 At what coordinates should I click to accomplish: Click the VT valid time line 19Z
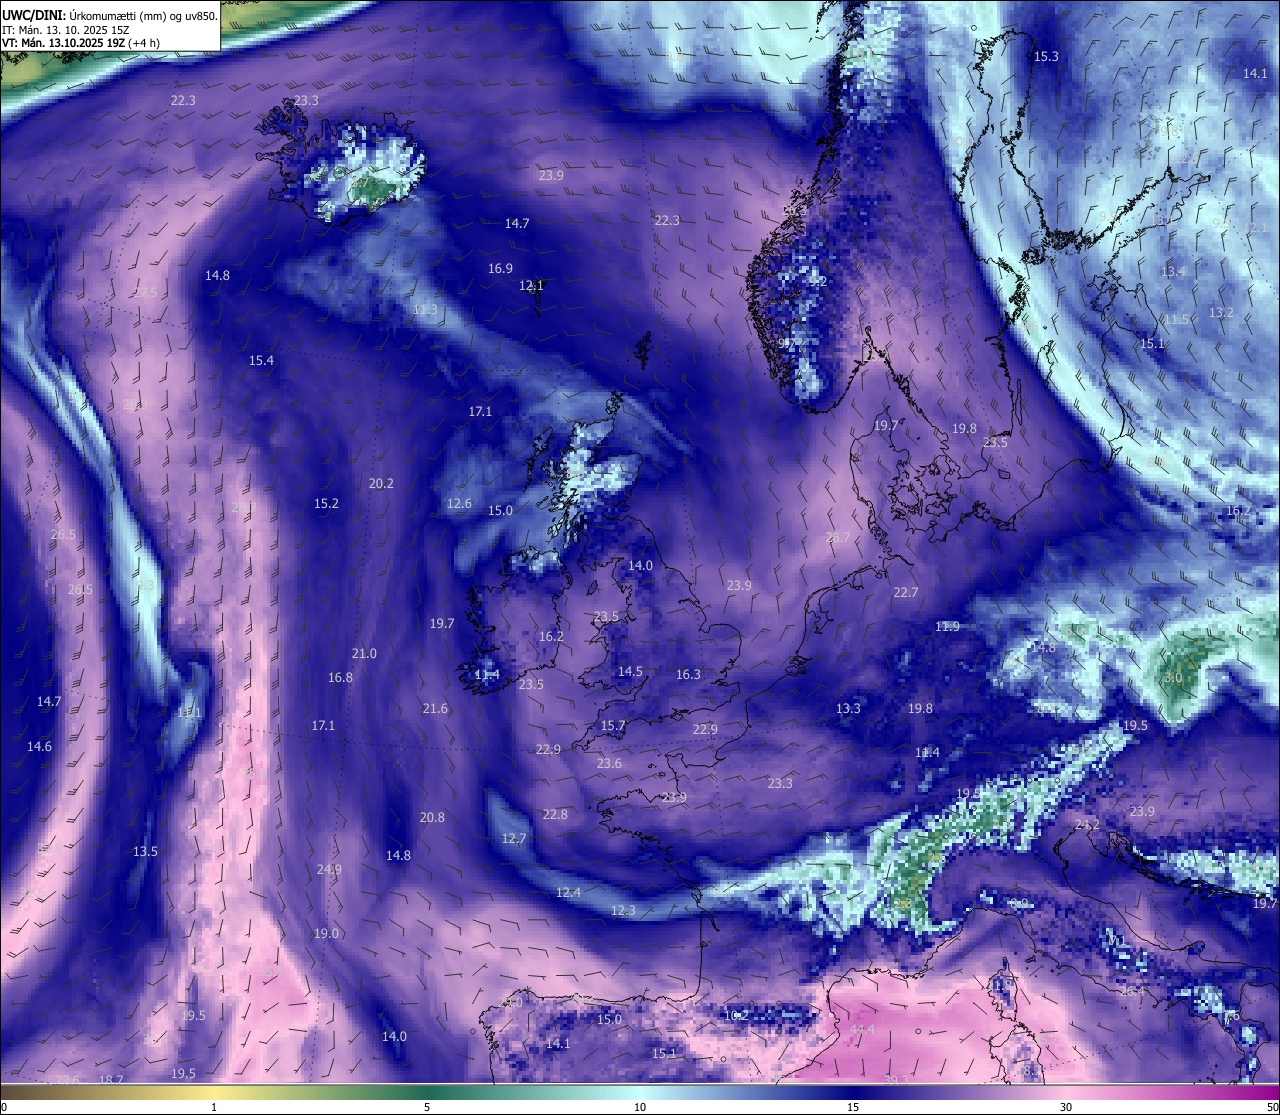click(81, 43)
